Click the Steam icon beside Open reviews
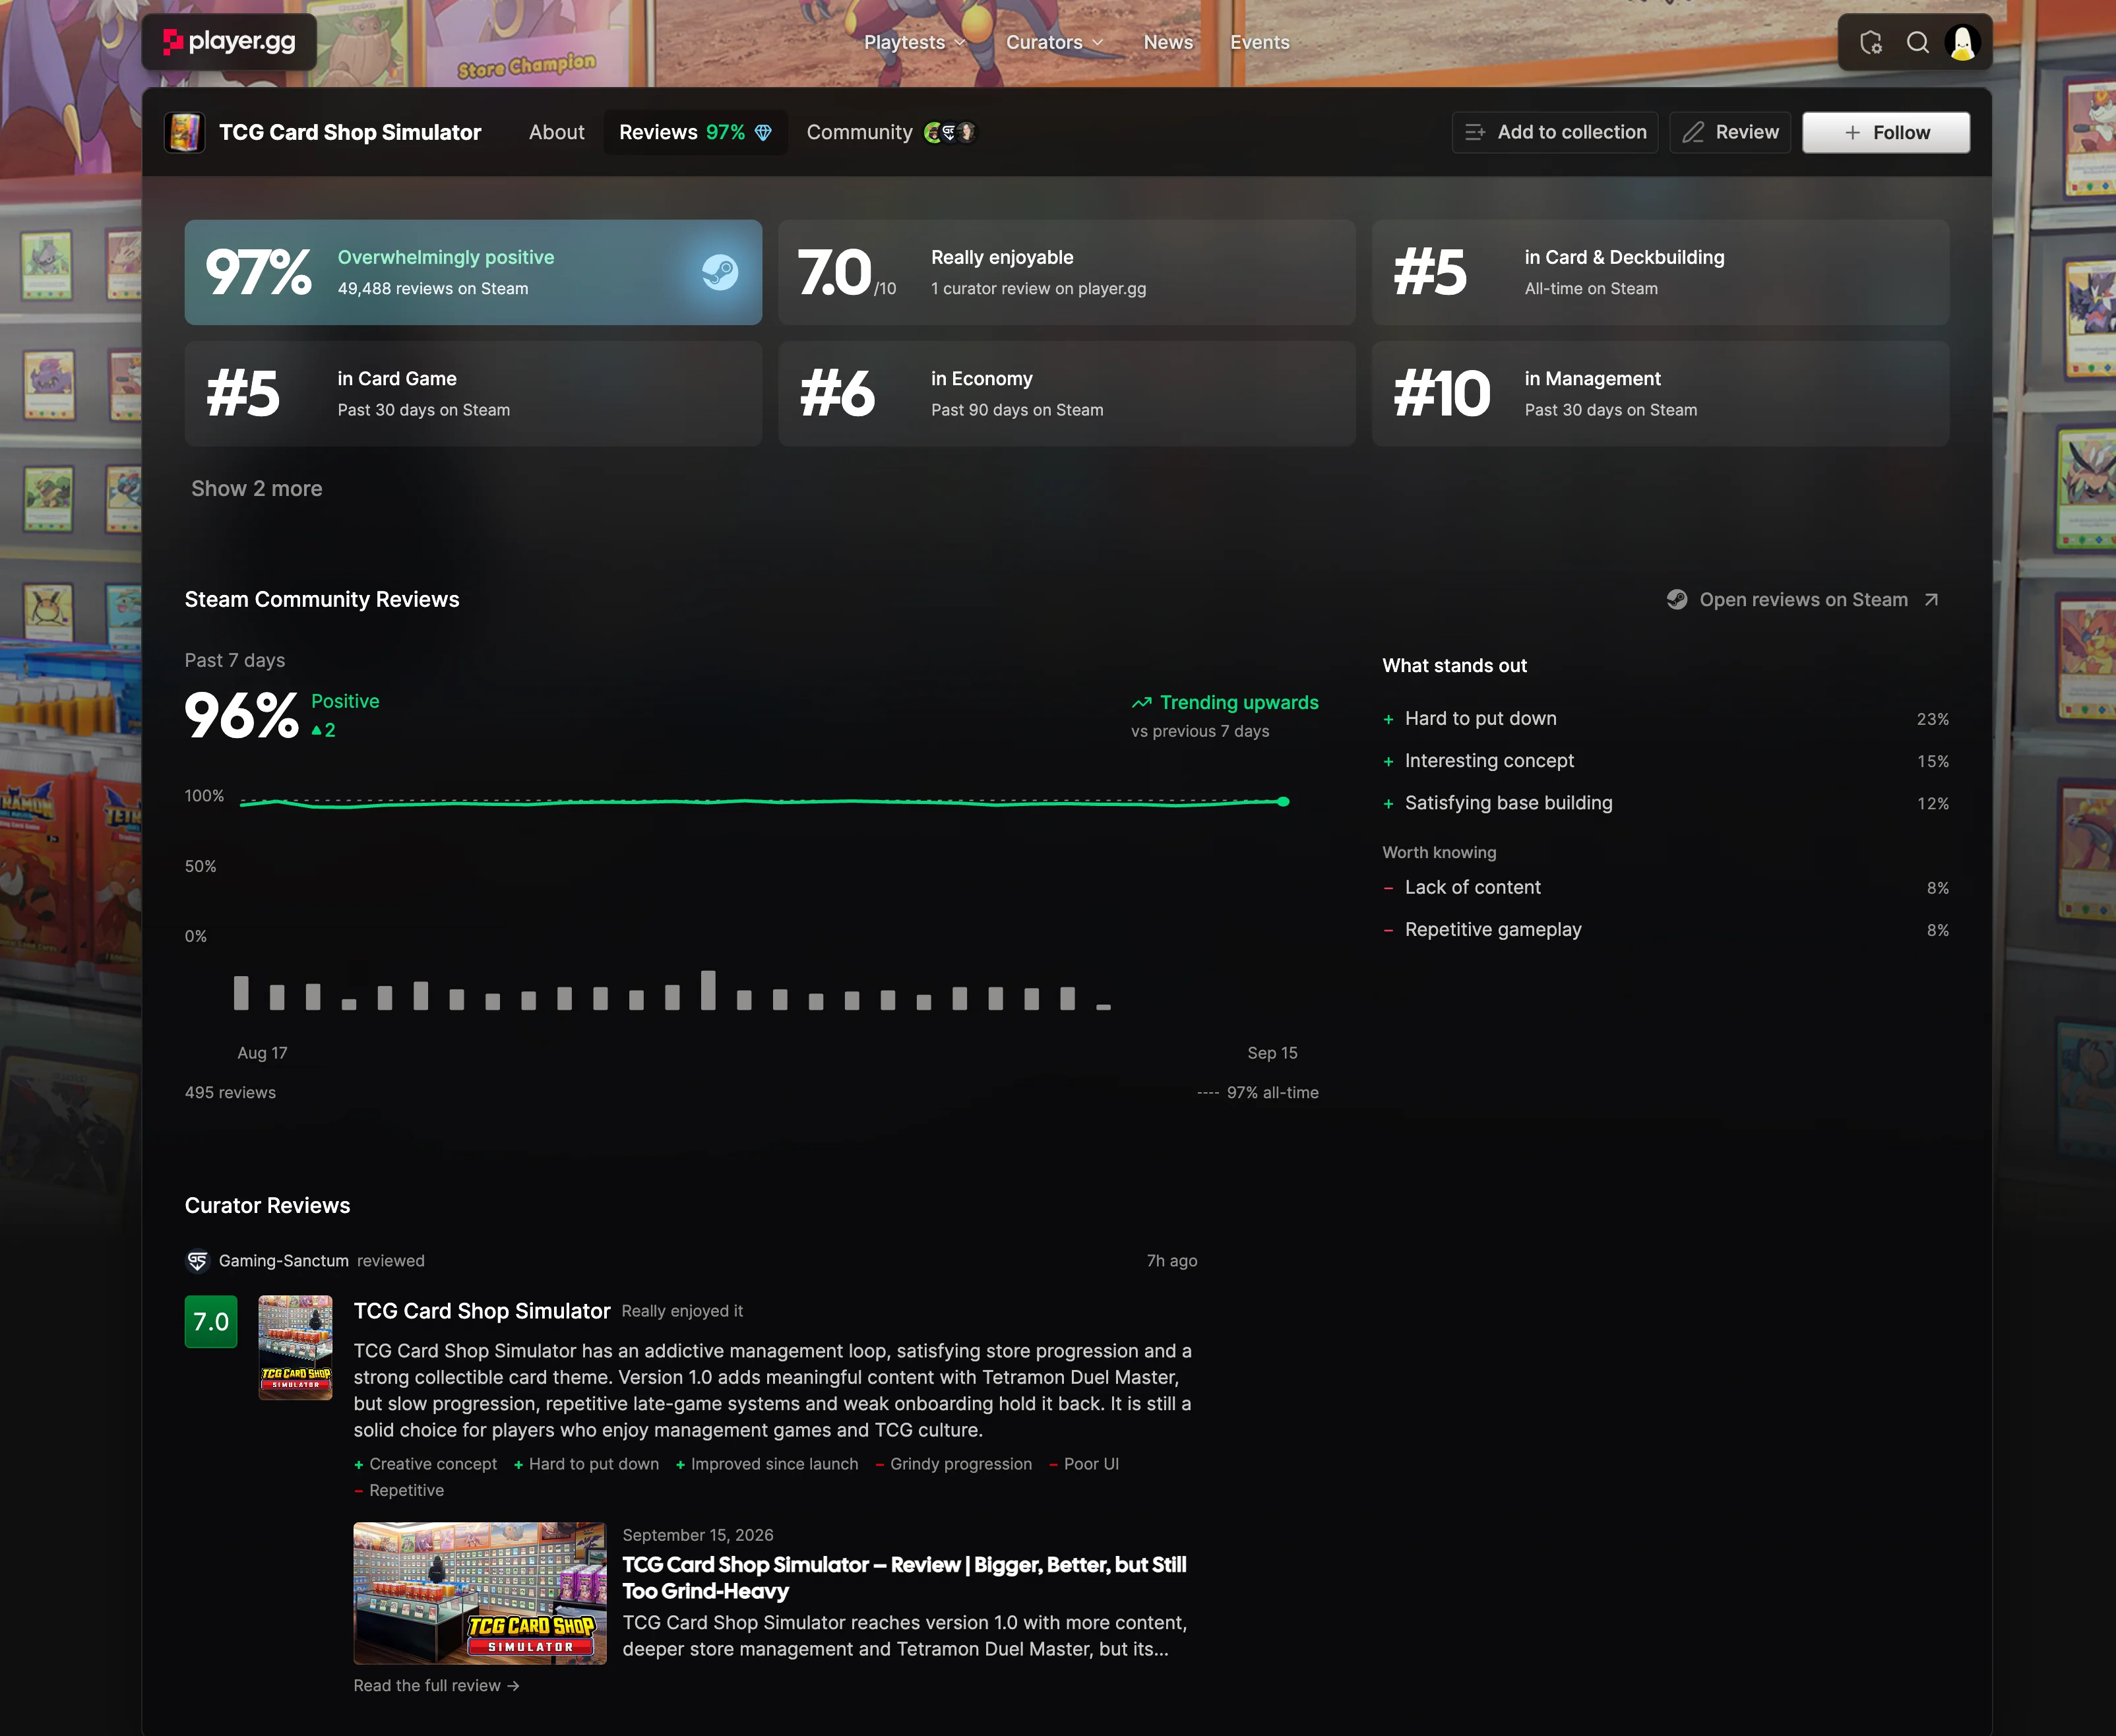The height and width of the screenshot is (1736, 2116). pos(1677,600)
